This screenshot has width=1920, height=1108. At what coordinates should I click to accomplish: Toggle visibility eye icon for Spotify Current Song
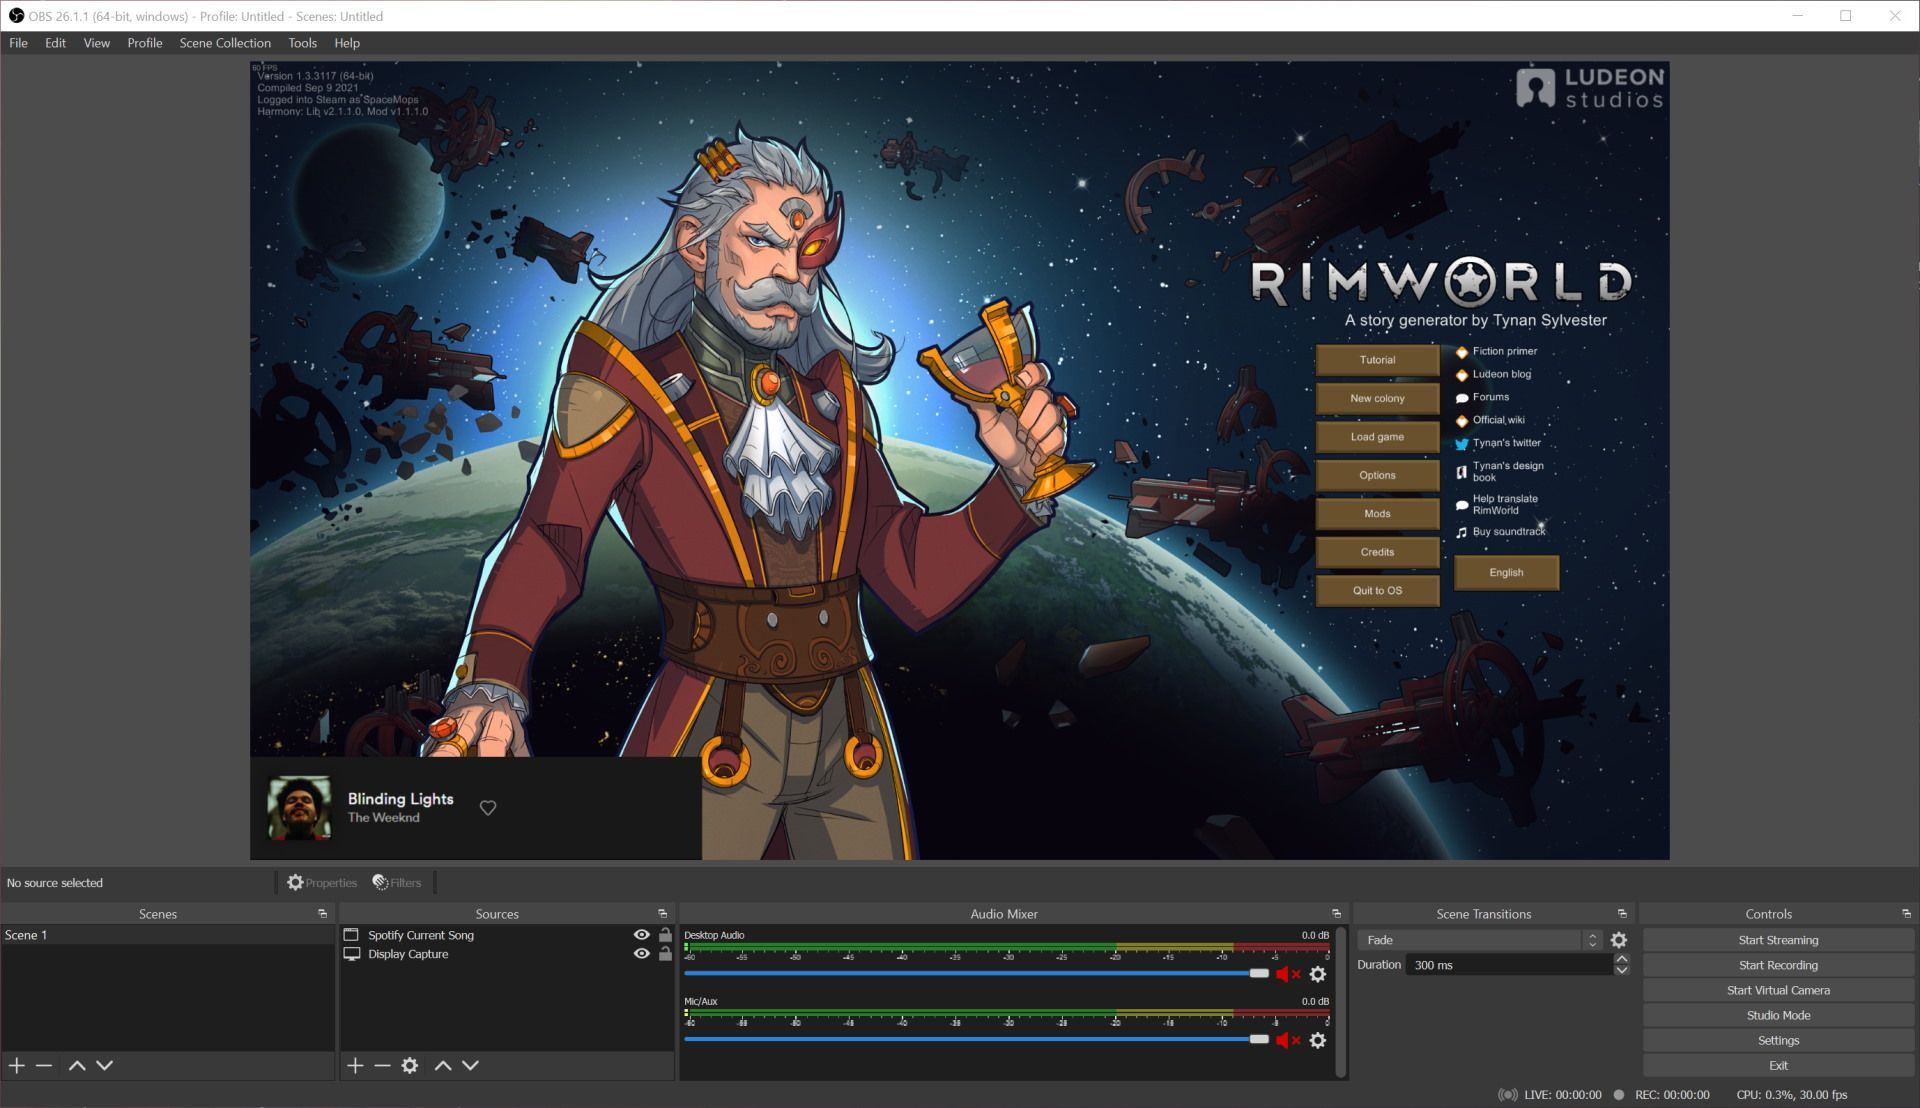click(x=642, y=935)
